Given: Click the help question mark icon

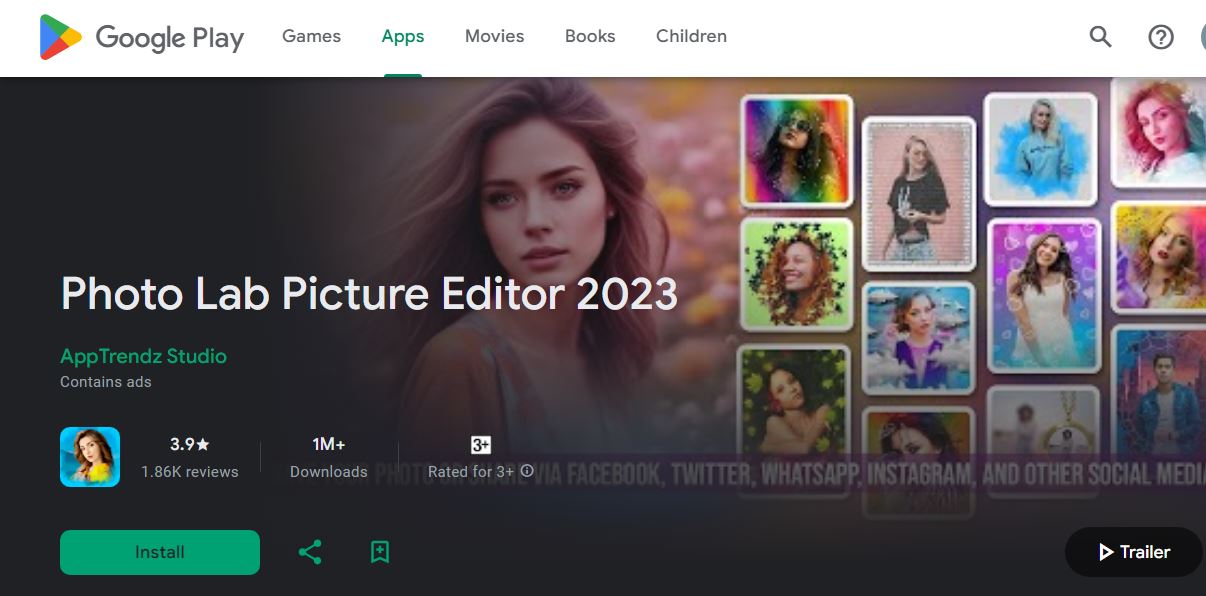Looking at the screenshot, I should coord(1160,37).
